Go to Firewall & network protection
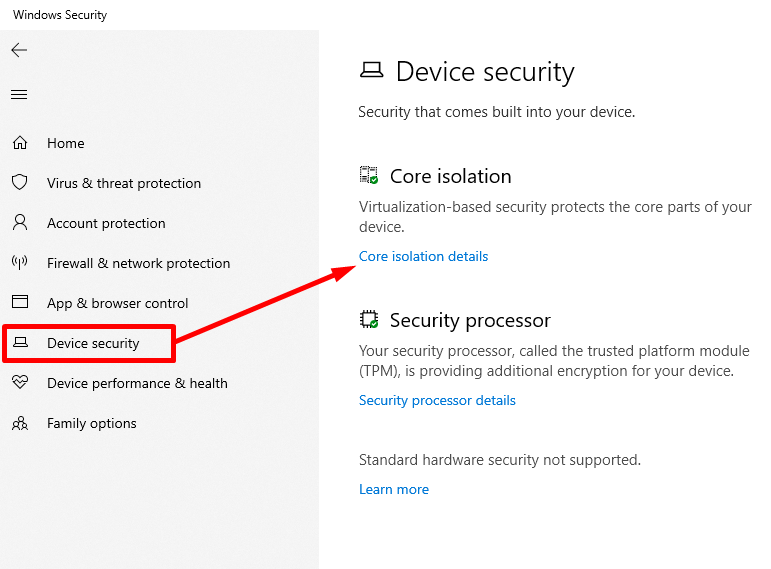This screenshot has width=771, height=569. [x=138, y=263]
